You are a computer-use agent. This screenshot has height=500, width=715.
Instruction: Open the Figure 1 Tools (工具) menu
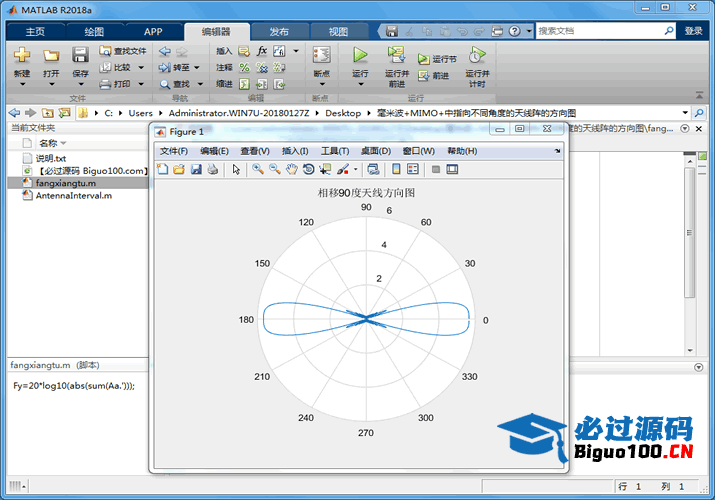tap(335, 151)
